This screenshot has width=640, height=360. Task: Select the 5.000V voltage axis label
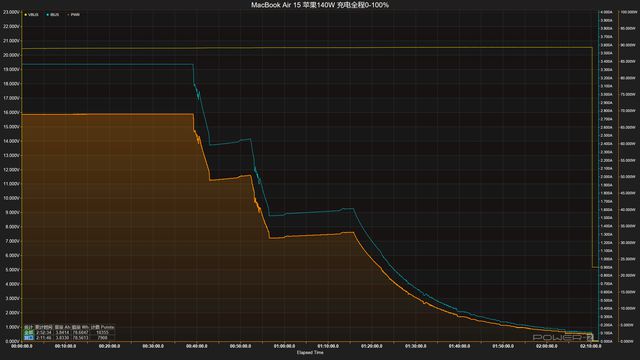click(11, 270)
